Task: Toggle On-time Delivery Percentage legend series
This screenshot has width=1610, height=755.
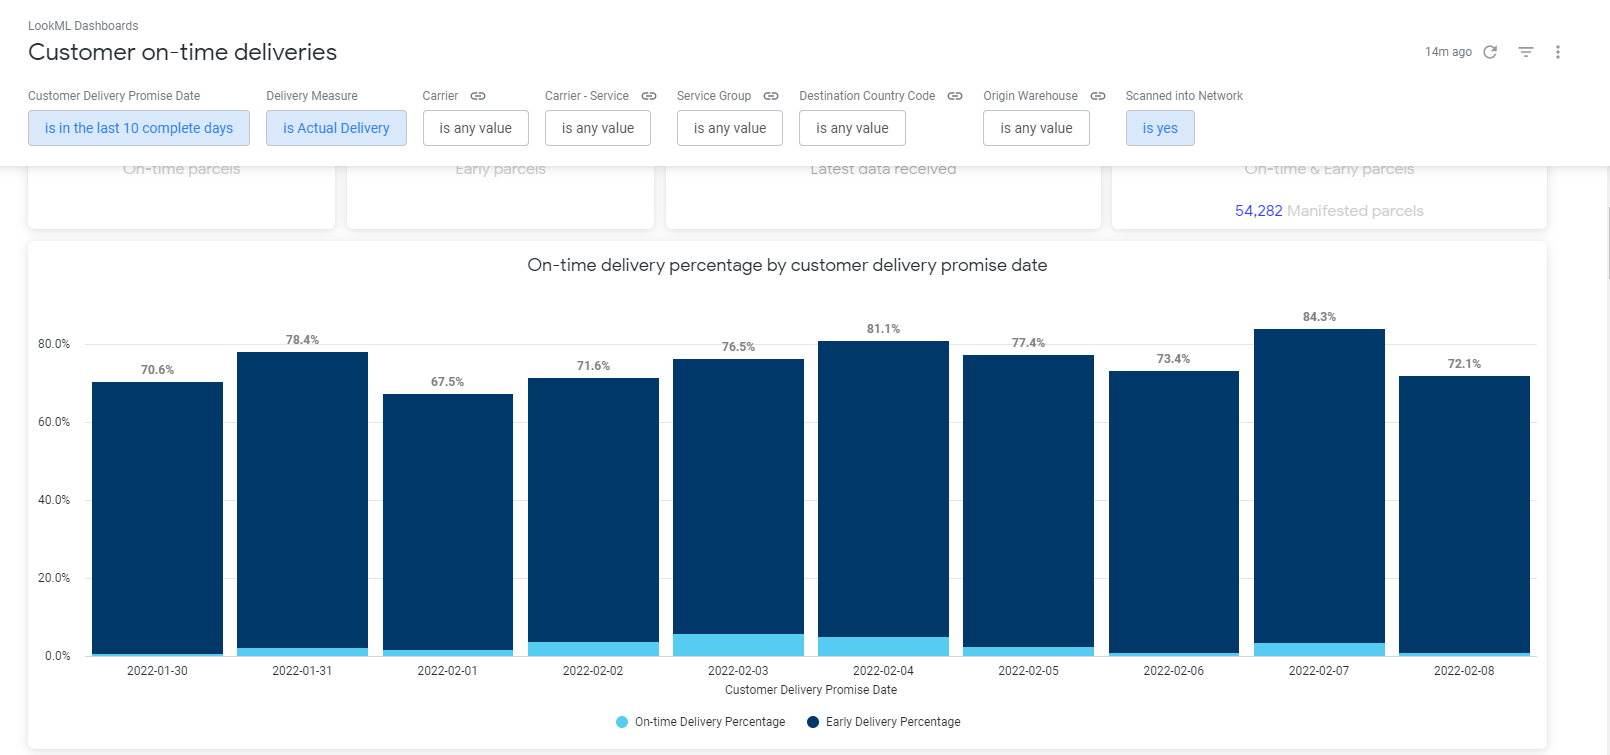Action: point(709,722)
